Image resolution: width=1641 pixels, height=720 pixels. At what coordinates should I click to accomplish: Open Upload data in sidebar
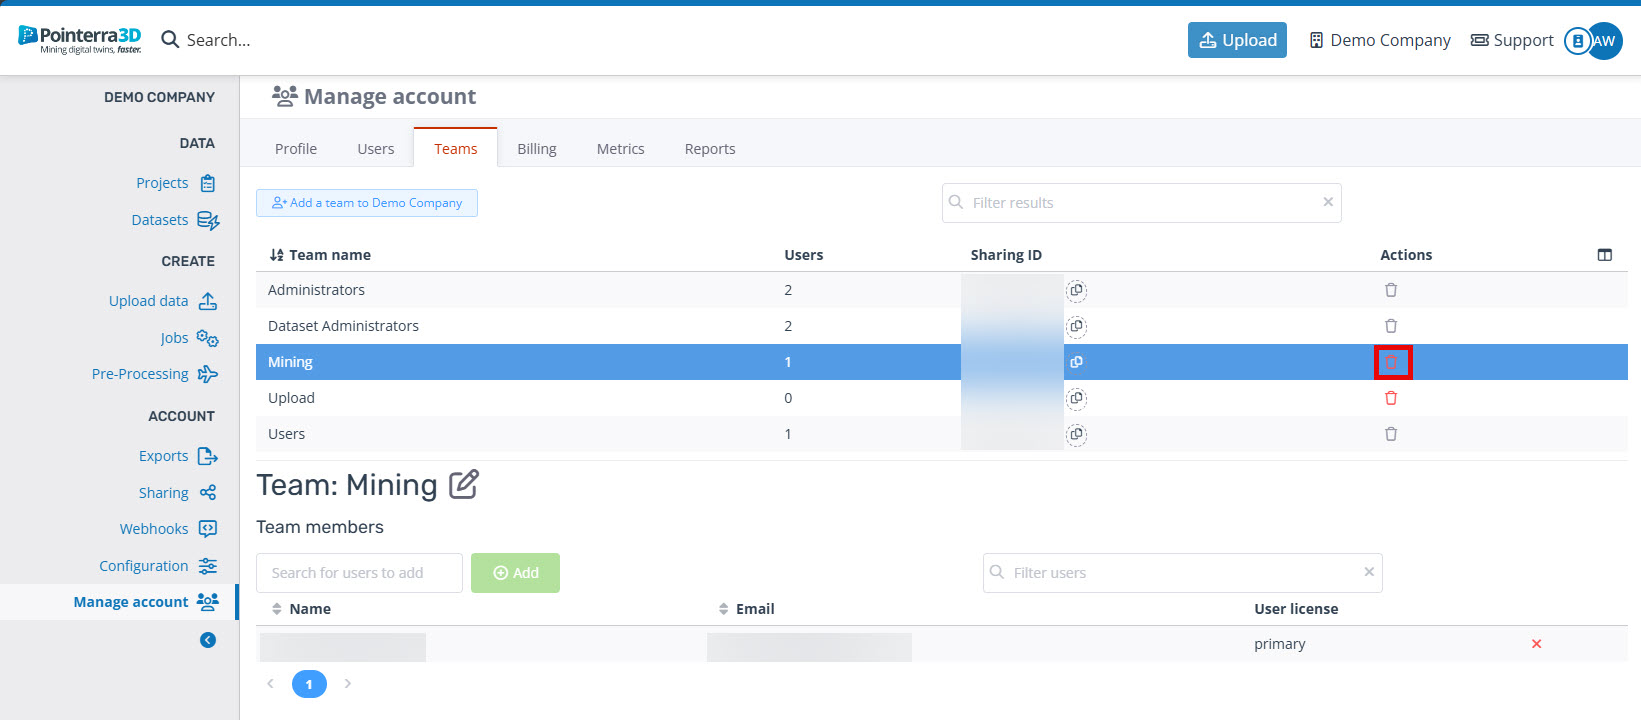[x=148, y=301]
